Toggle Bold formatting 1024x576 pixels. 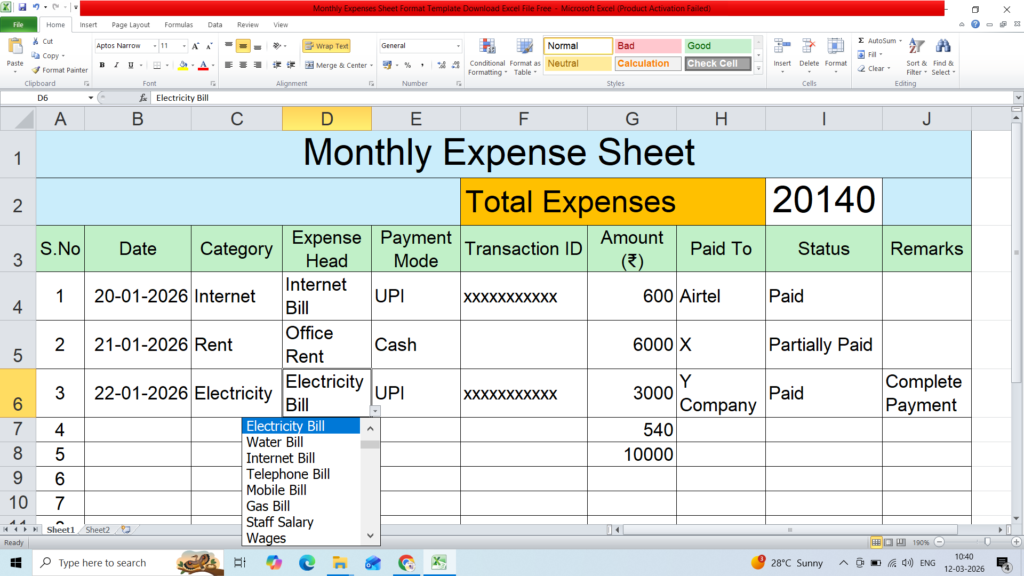click(102, 65)
